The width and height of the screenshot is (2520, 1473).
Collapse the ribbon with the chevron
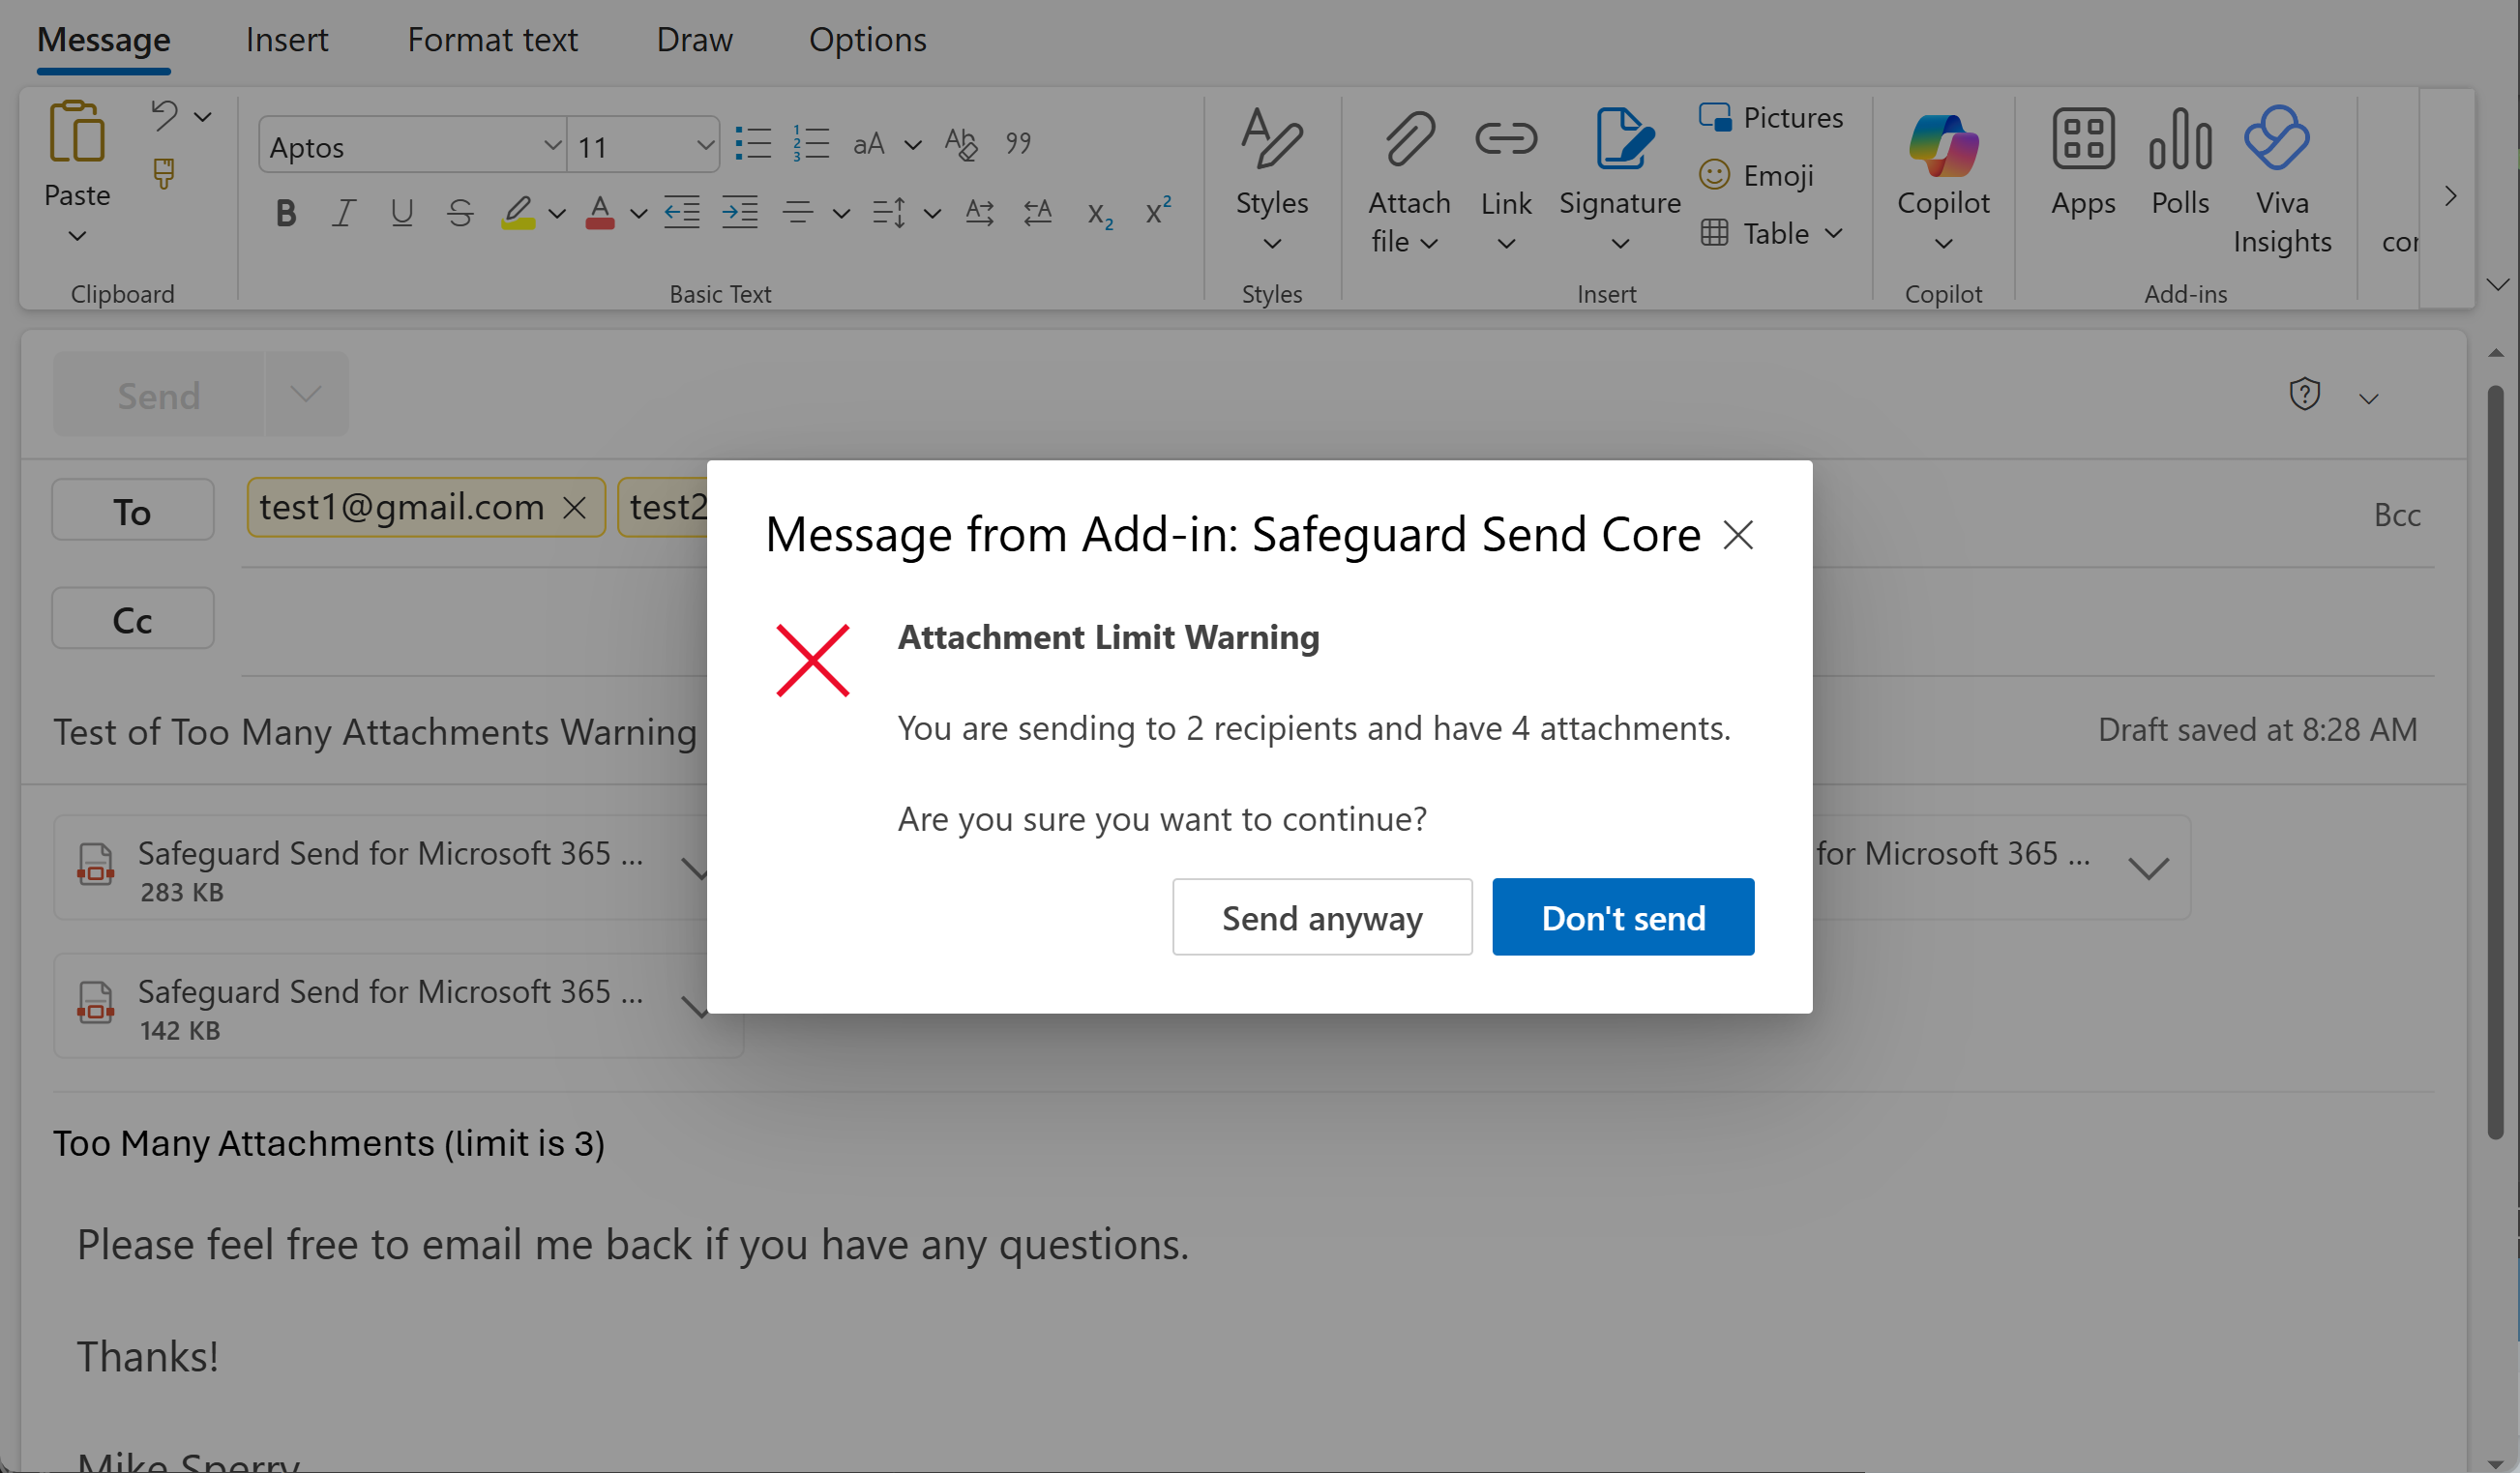tap(2497, 284)
